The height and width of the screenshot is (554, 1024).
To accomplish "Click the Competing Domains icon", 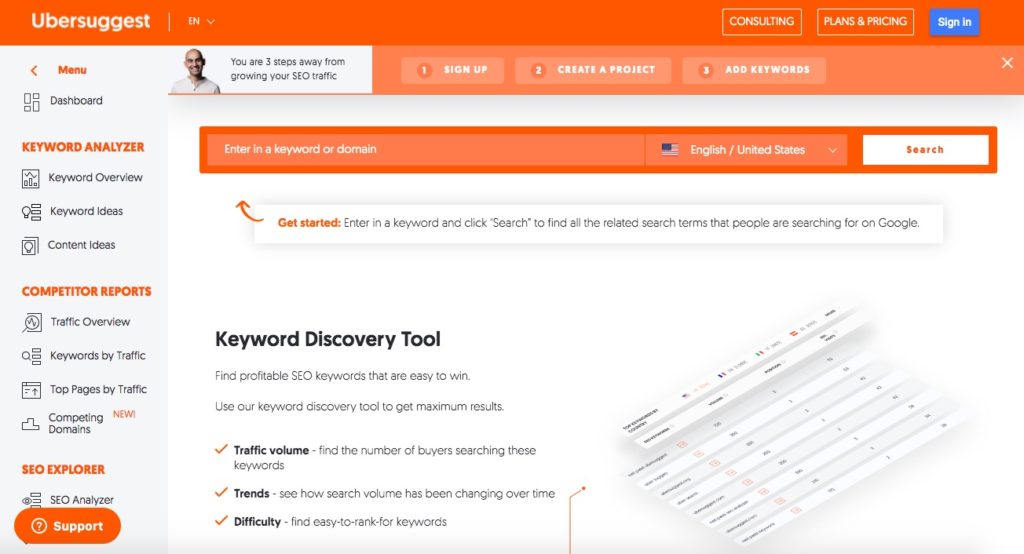I will click(x=31, y=424).
